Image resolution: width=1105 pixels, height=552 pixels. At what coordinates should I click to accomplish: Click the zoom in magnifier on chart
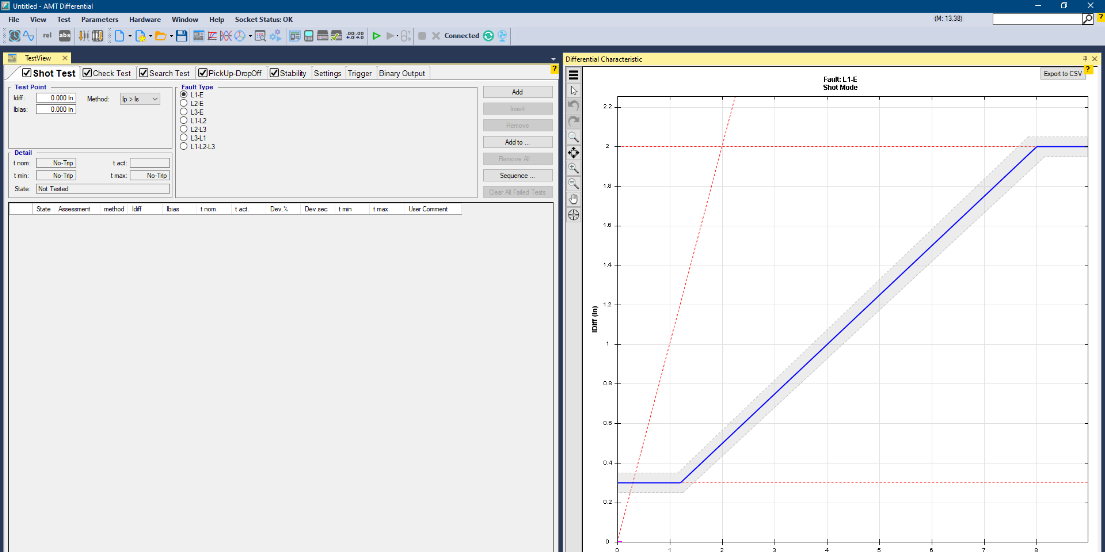(574, 169)
